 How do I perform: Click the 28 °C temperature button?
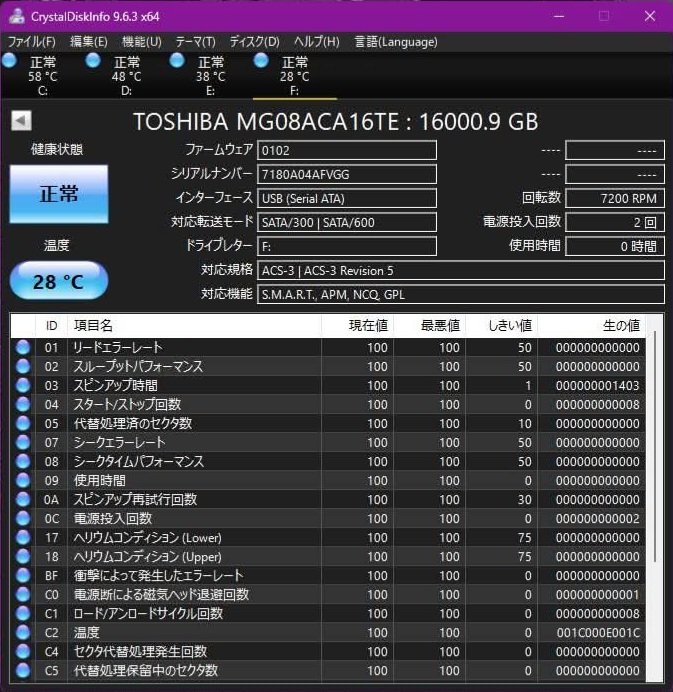58,282
